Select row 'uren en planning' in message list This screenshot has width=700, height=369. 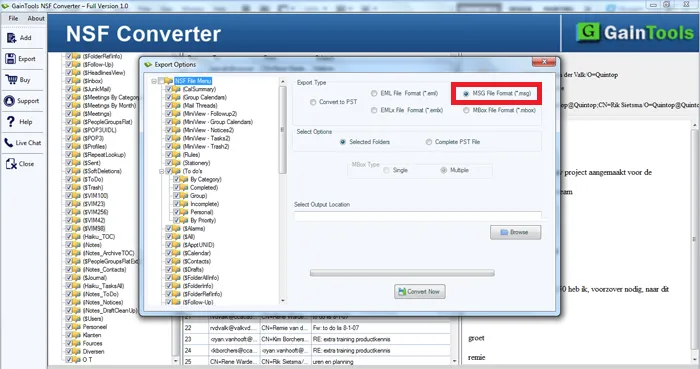(x=317, y=362)
